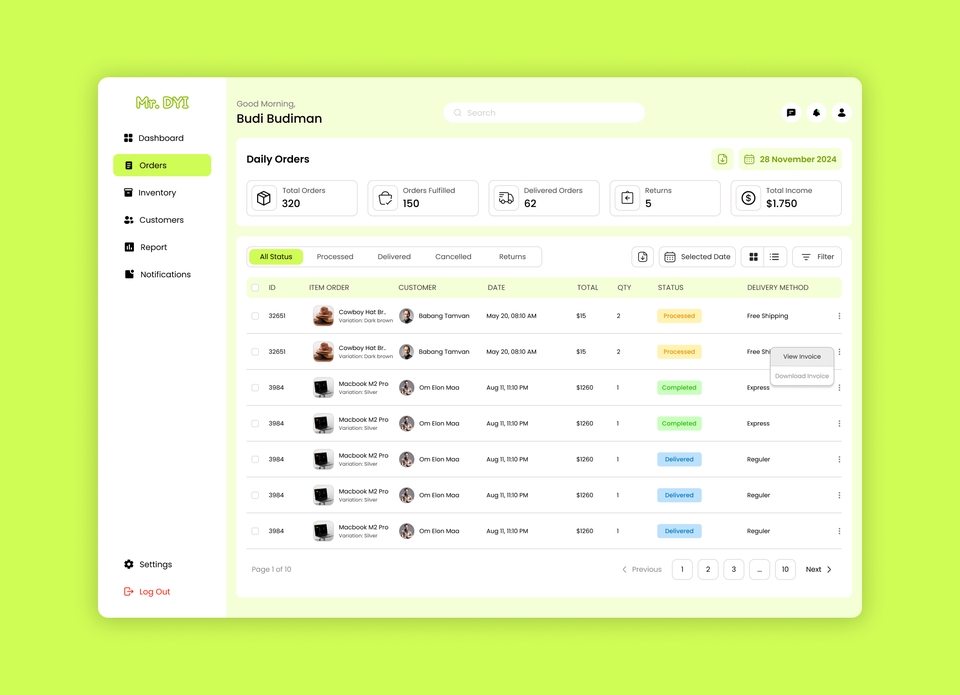Image resolution: width=960 pixels, height=695 pixels.
Task: Click inside the Search field
Action: [543, 112]
